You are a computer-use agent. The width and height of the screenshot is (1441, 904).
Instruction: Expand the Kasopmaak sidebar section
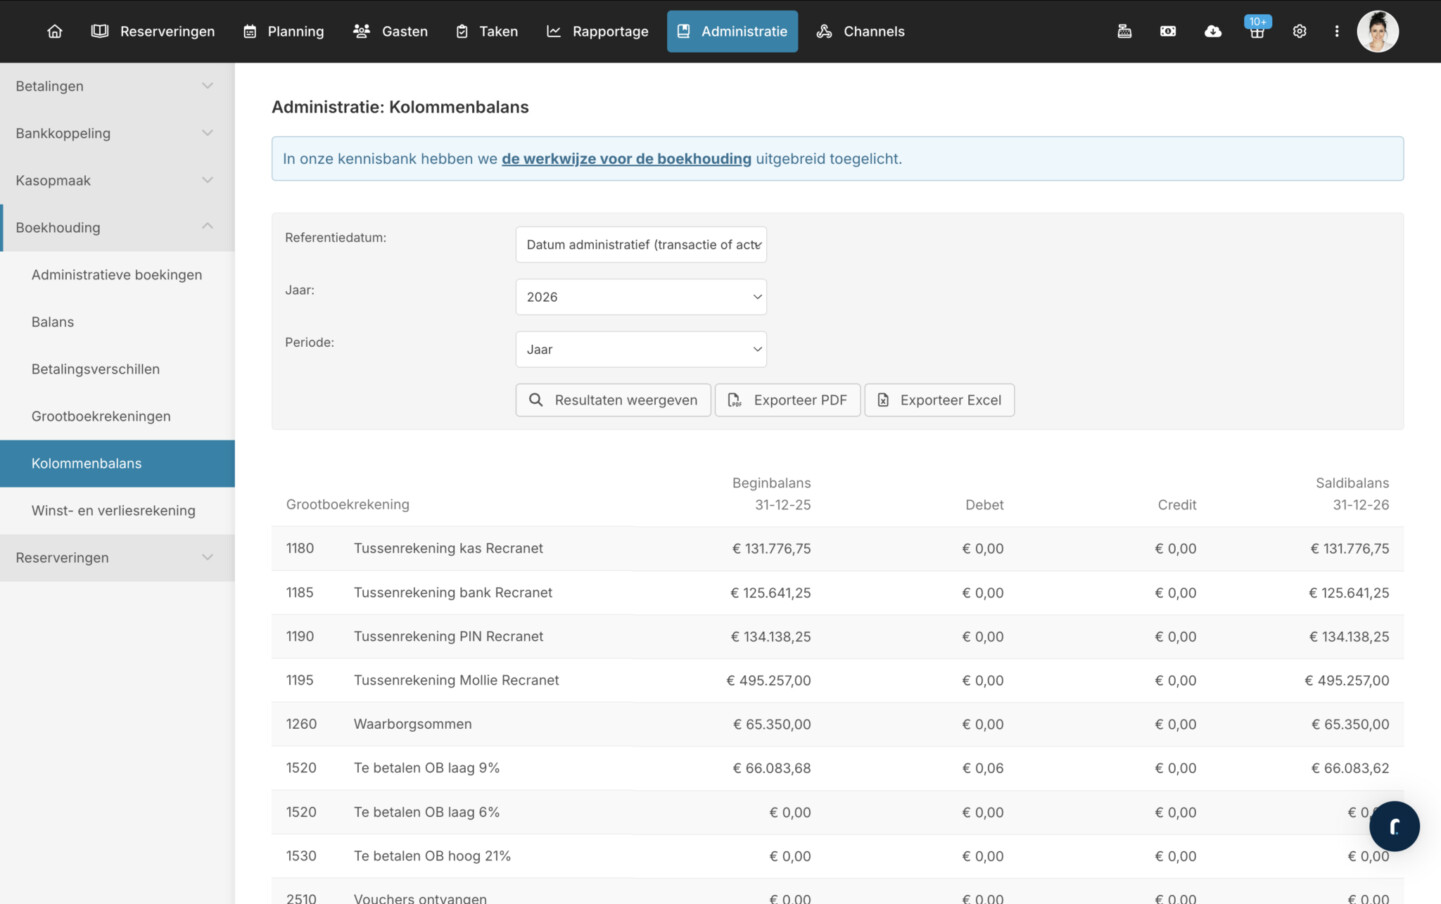click(x=116, y=180)
